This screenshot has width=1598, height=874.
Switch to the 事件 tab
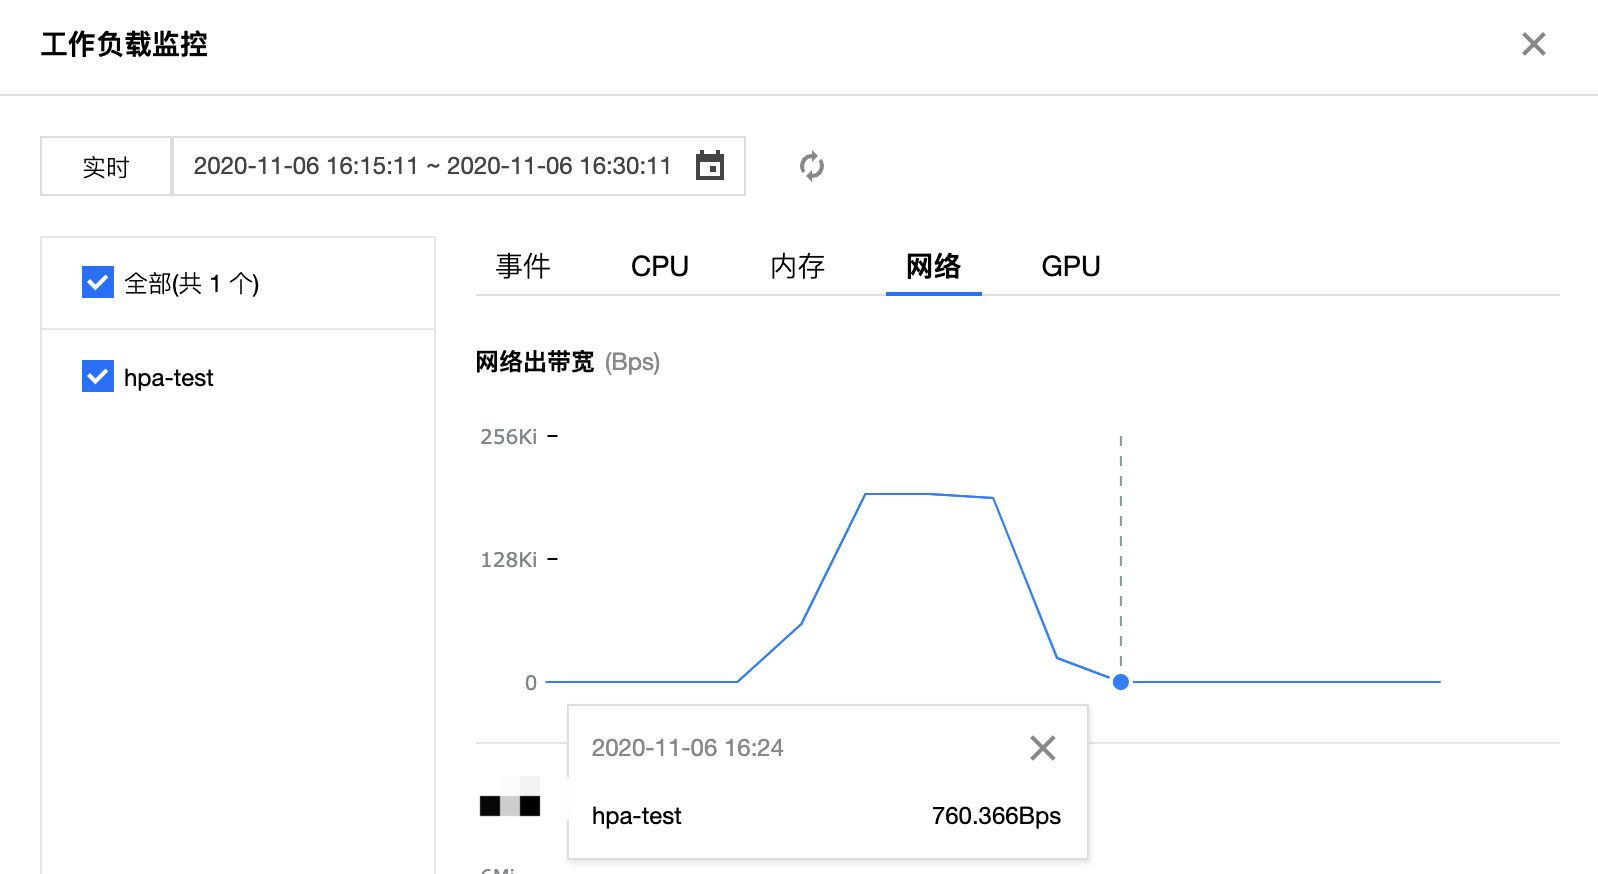click(x=523, y=266)
